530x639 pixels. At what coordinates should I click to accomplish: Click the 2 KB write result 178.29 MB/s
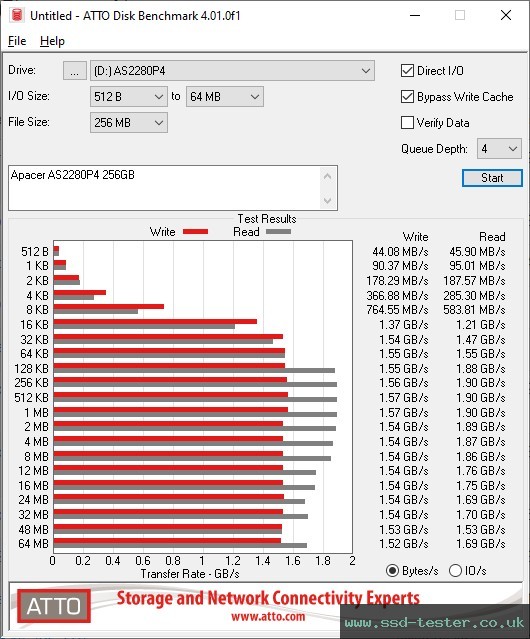click(x=398, y=281)
